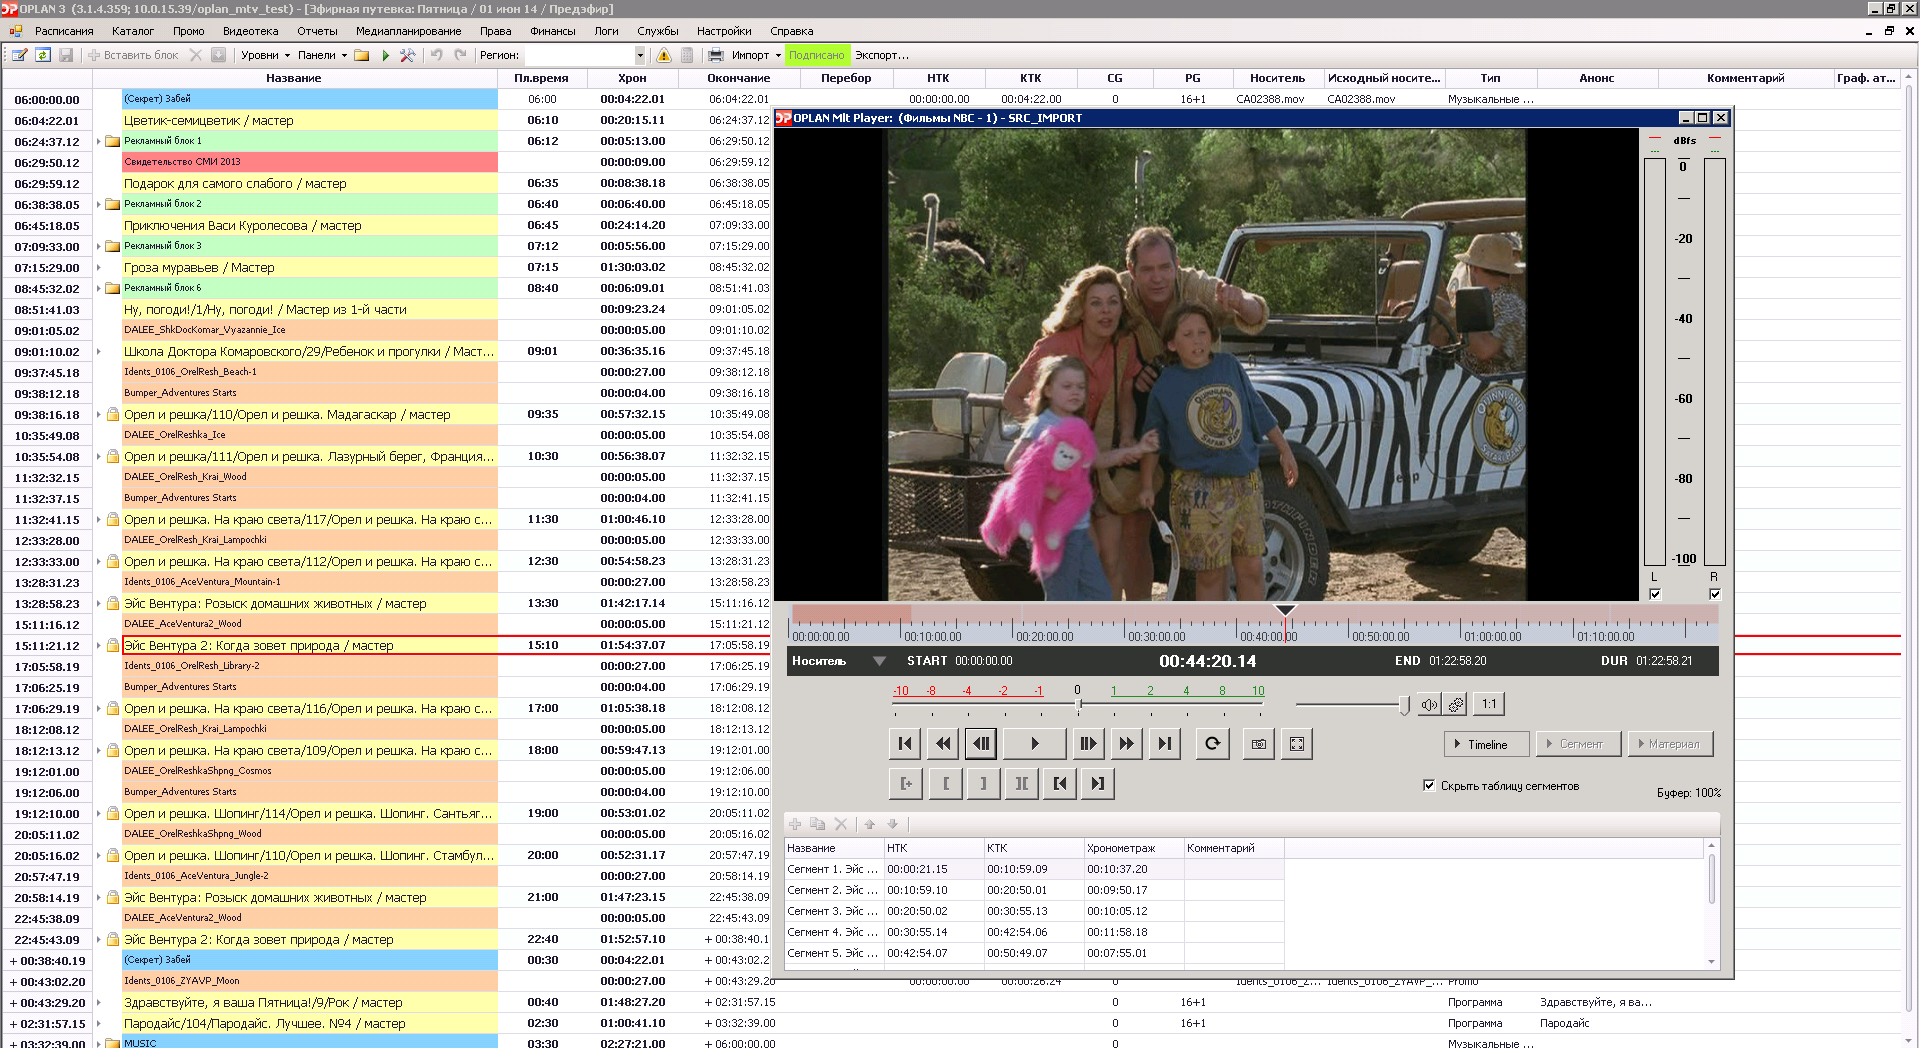Click the edit schedule pencil icon

click(x=19, y=55)
